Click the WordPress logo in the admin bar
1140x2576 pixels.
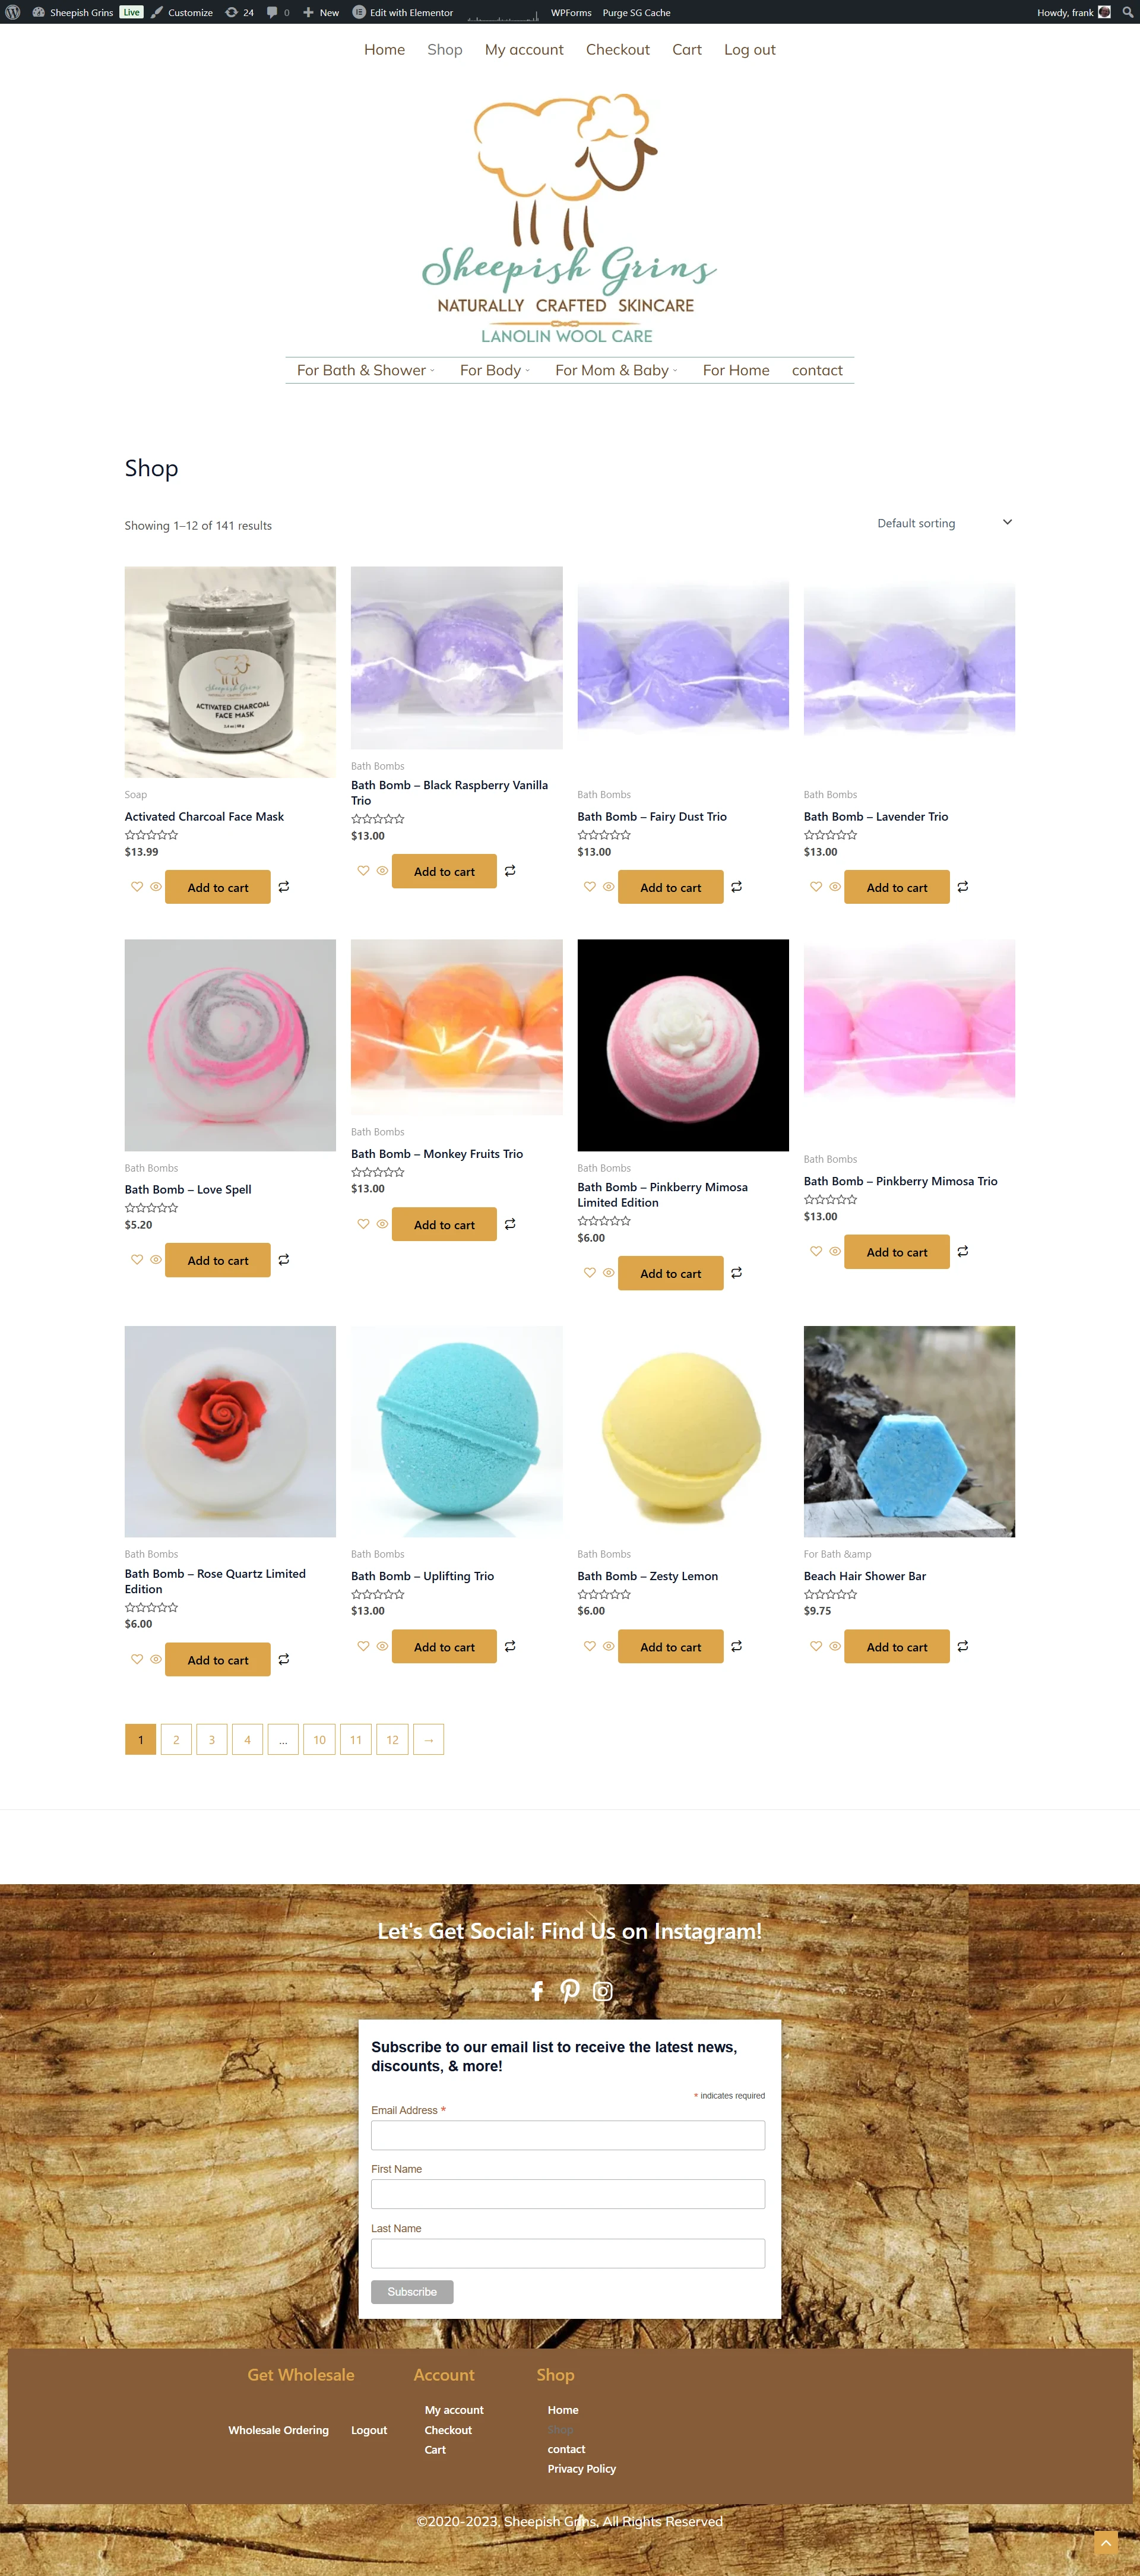(x=13, y=12)
